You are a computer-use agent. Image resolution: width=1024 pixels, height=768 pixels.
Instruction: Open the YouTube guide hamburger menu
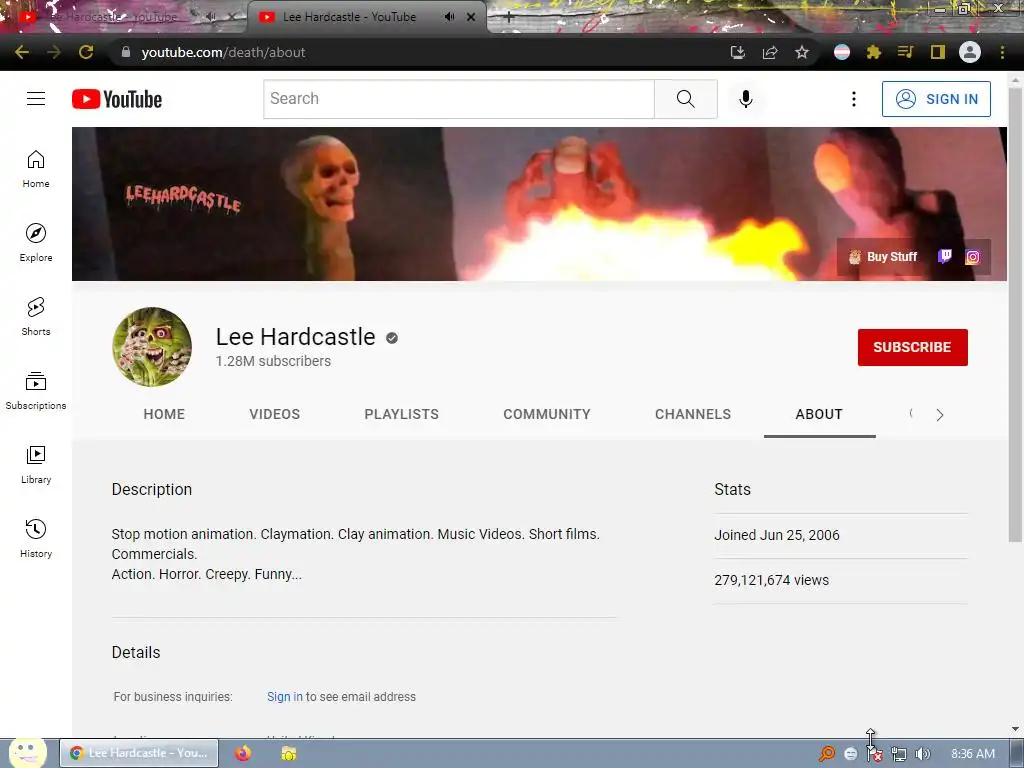[x=36, y=99]
